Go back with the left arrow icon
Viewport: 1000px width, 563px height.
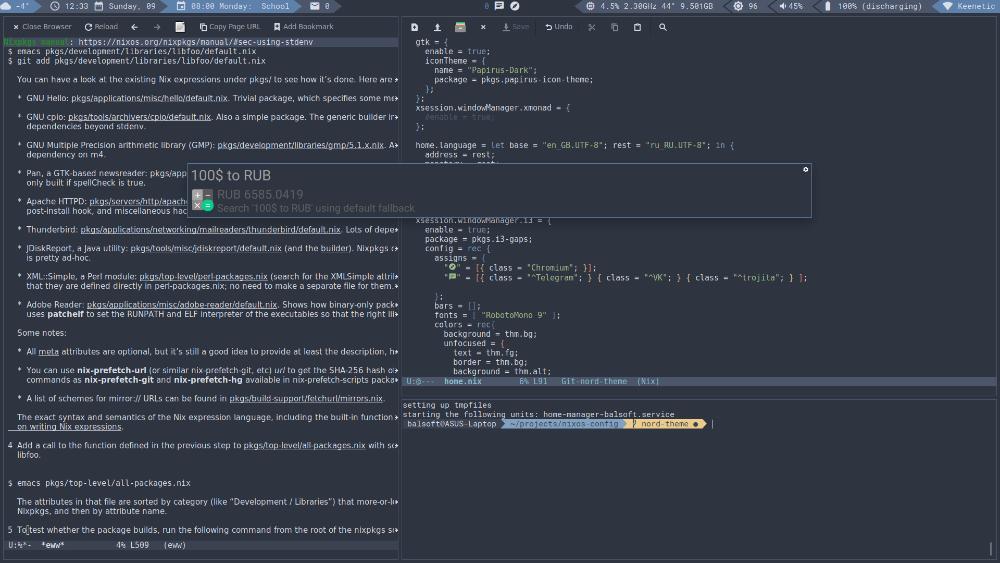135,27
